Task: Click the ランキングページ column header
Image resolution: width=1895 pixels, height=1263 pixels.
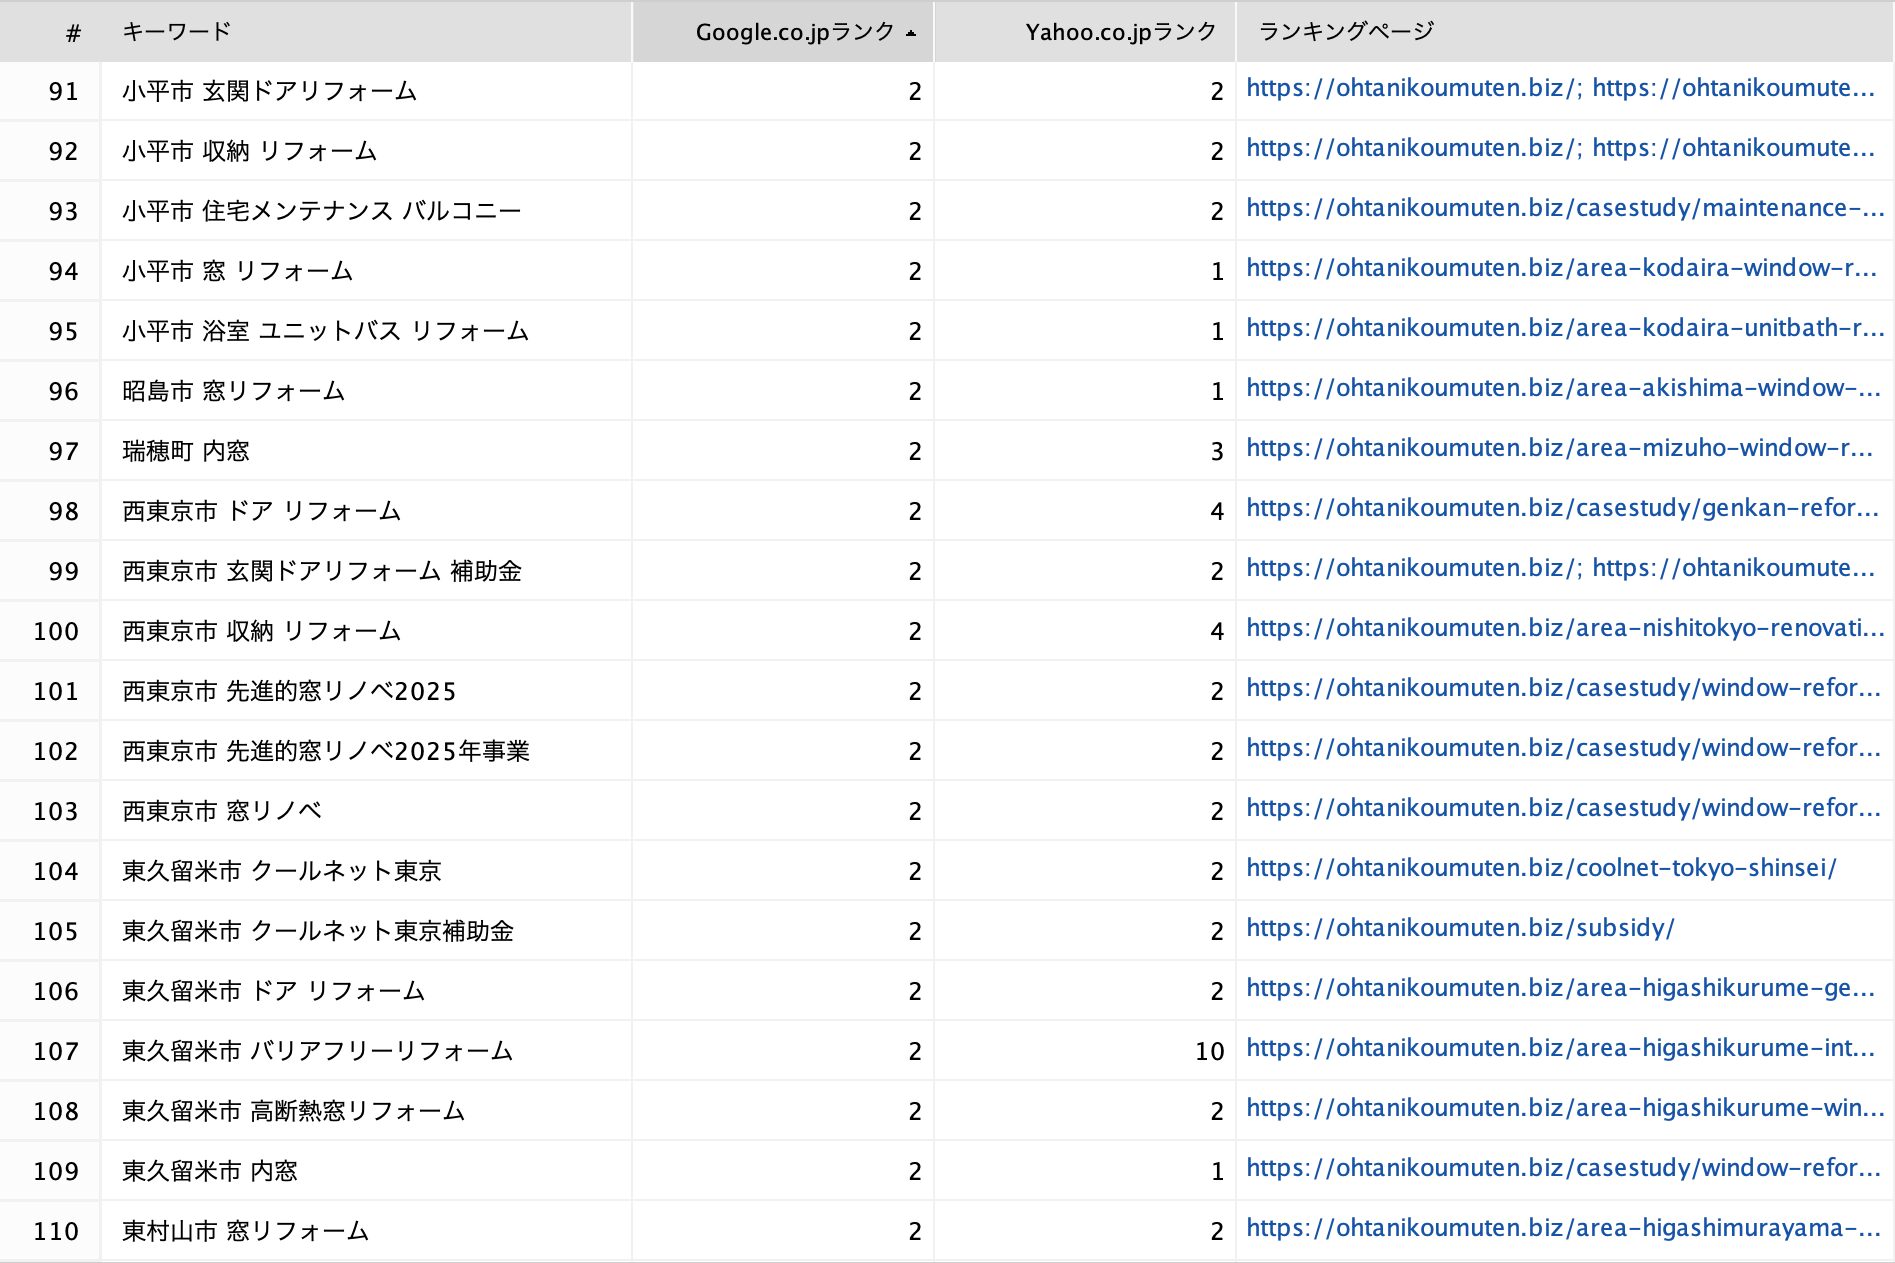Action: click(1345, 32)
